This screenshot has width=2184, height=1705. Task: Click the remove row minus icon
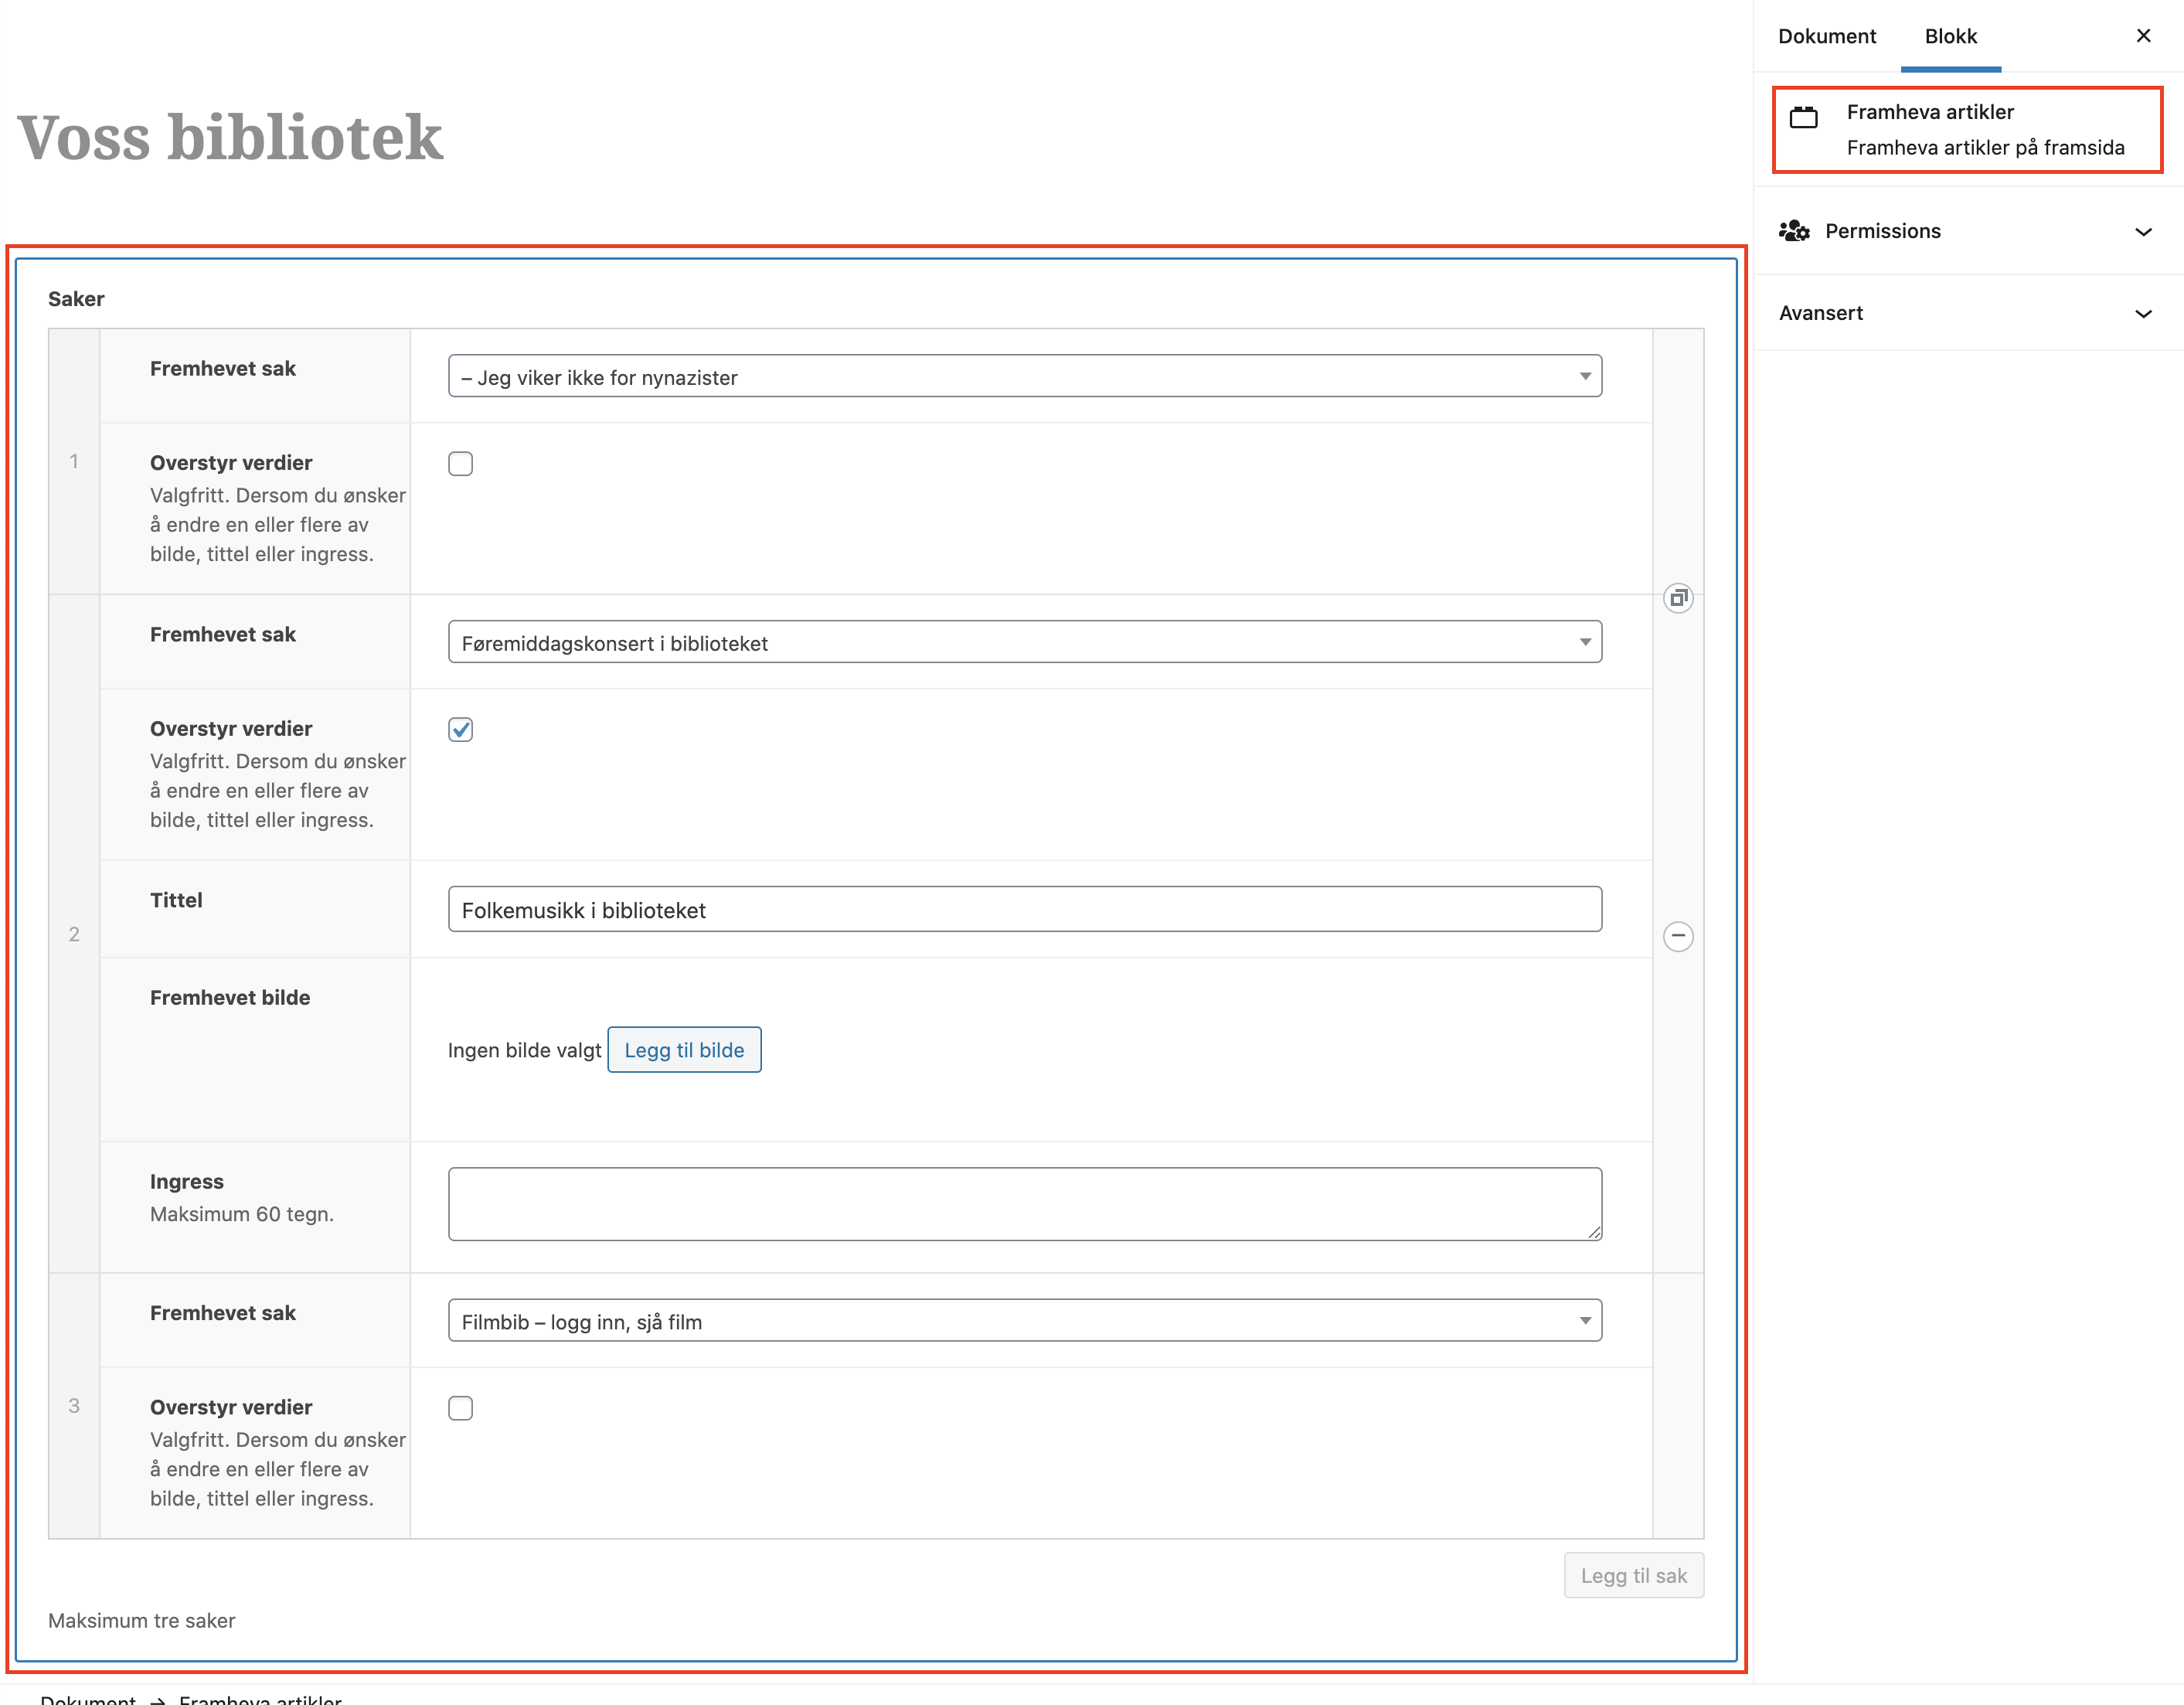pyautogui.click(x=1678, y=936)
